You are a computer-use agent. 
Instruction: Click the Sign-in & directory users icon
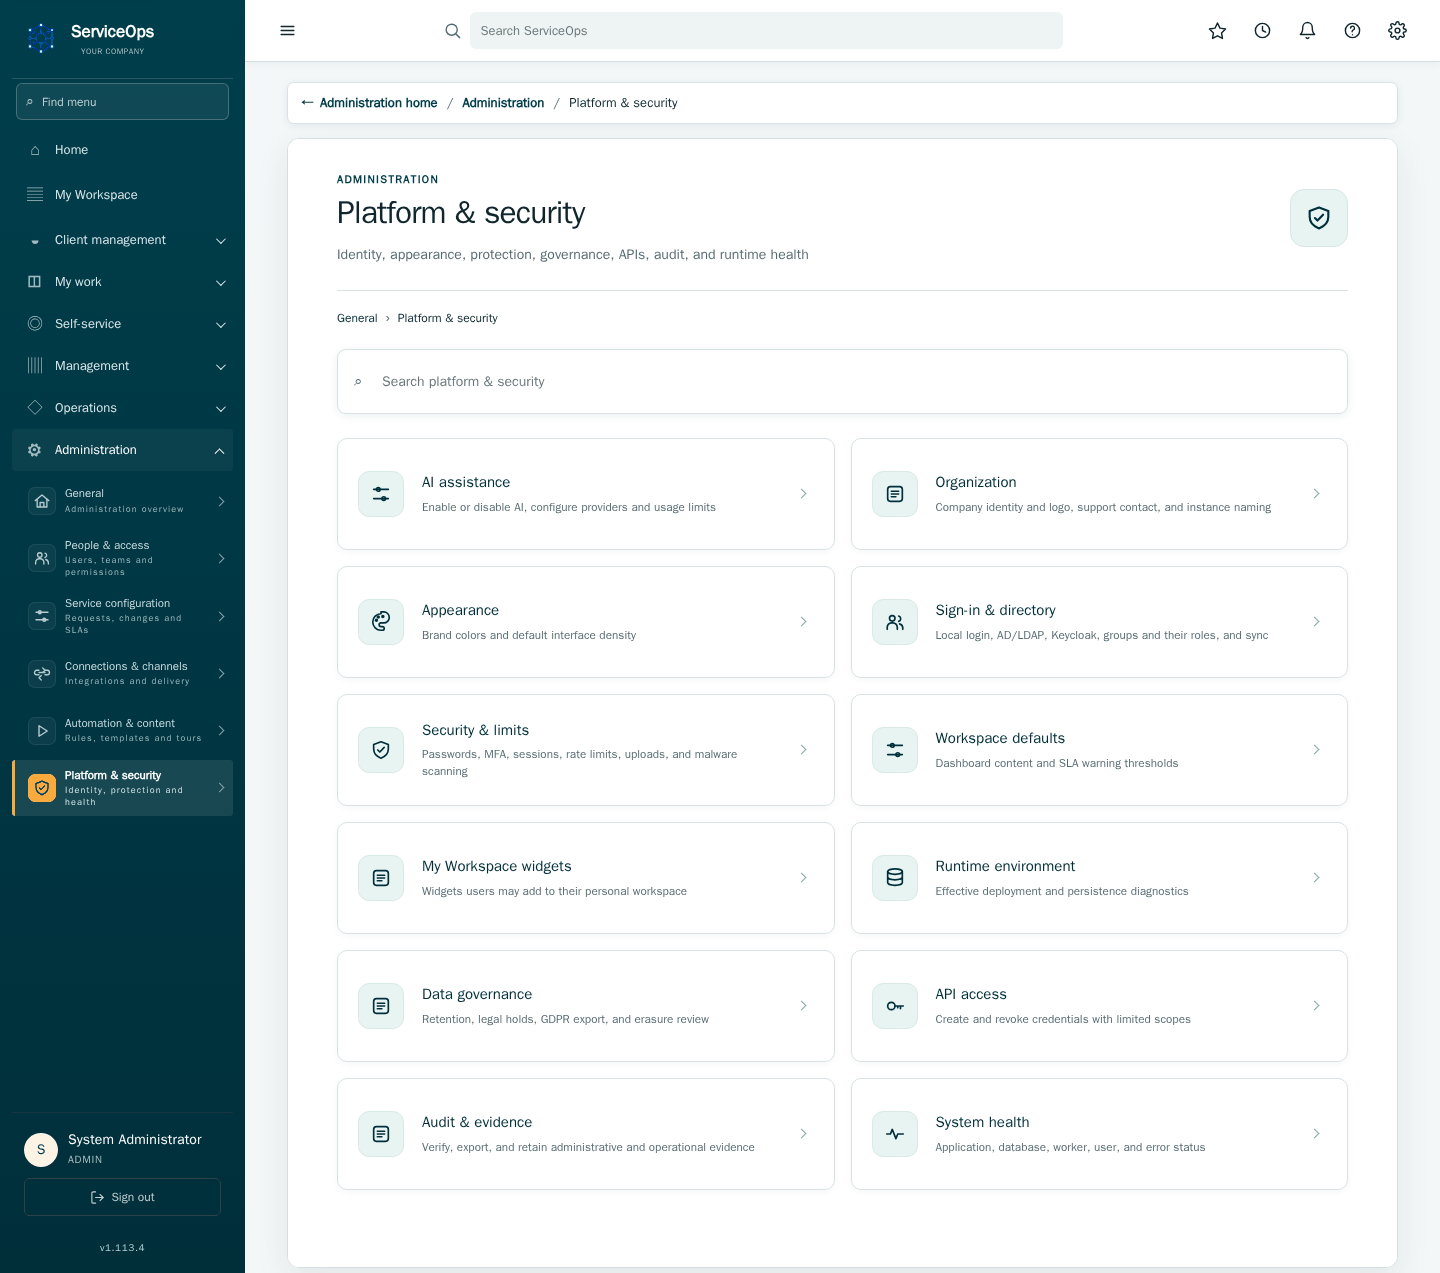tap(895, 622)
